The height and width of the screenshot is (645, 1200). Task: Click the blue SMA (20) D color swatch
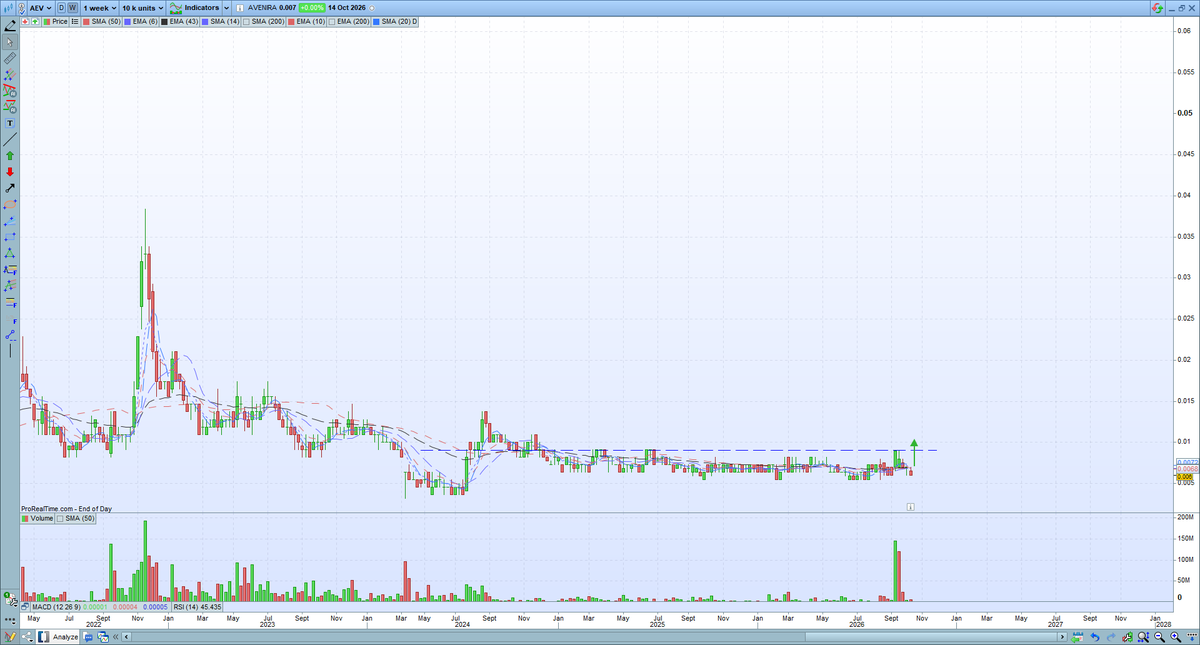[377, 21]
